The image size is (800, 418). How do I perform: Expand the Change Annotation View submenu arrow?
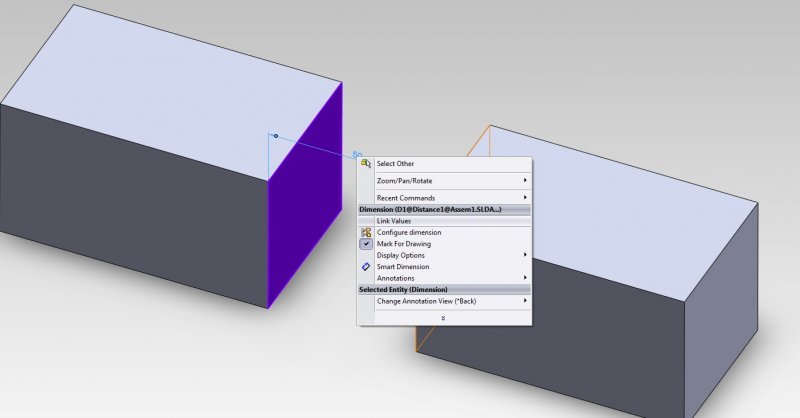[525, 301]
